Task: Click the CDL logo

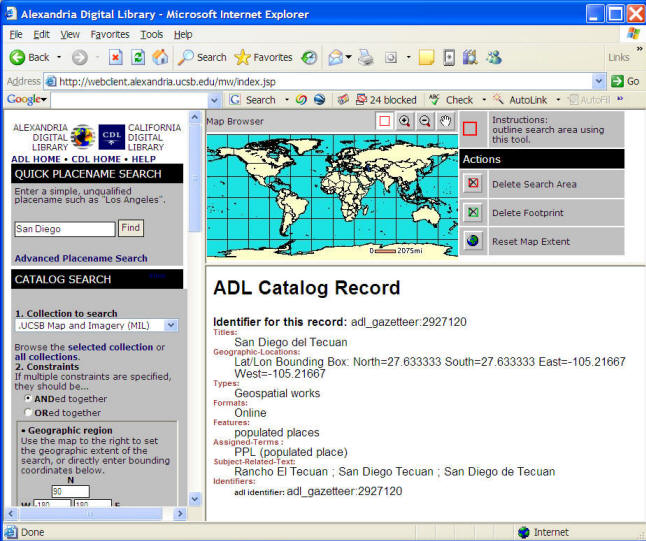Action: [112, 137]
